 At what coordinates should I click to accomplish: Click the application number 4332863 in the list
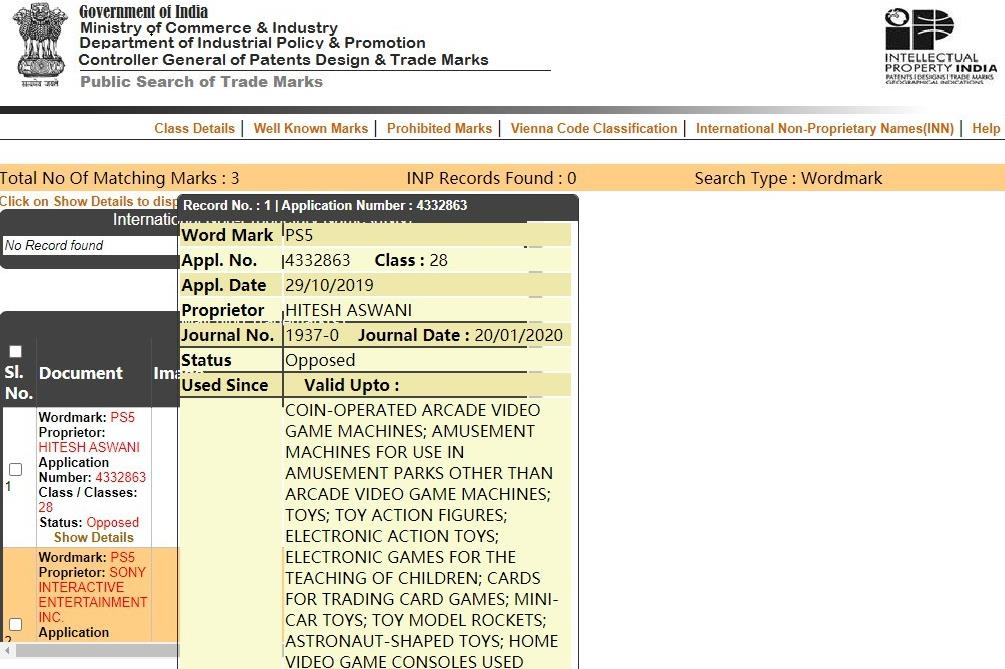click(120, 477)
